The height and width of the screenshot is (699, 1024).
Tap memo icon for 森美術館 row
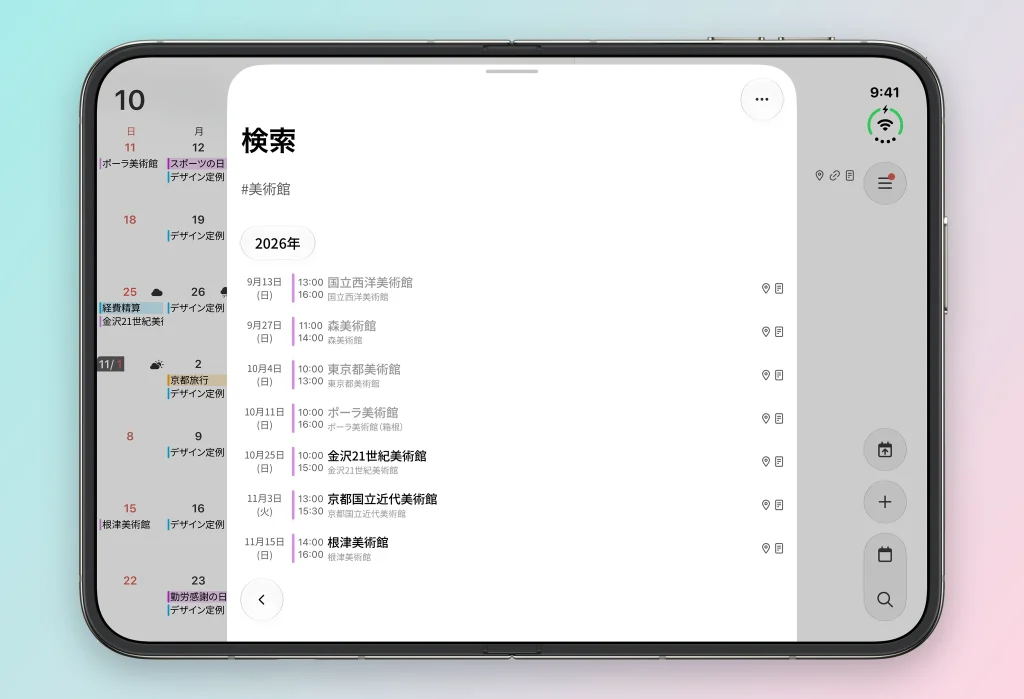tap(779, 331)
